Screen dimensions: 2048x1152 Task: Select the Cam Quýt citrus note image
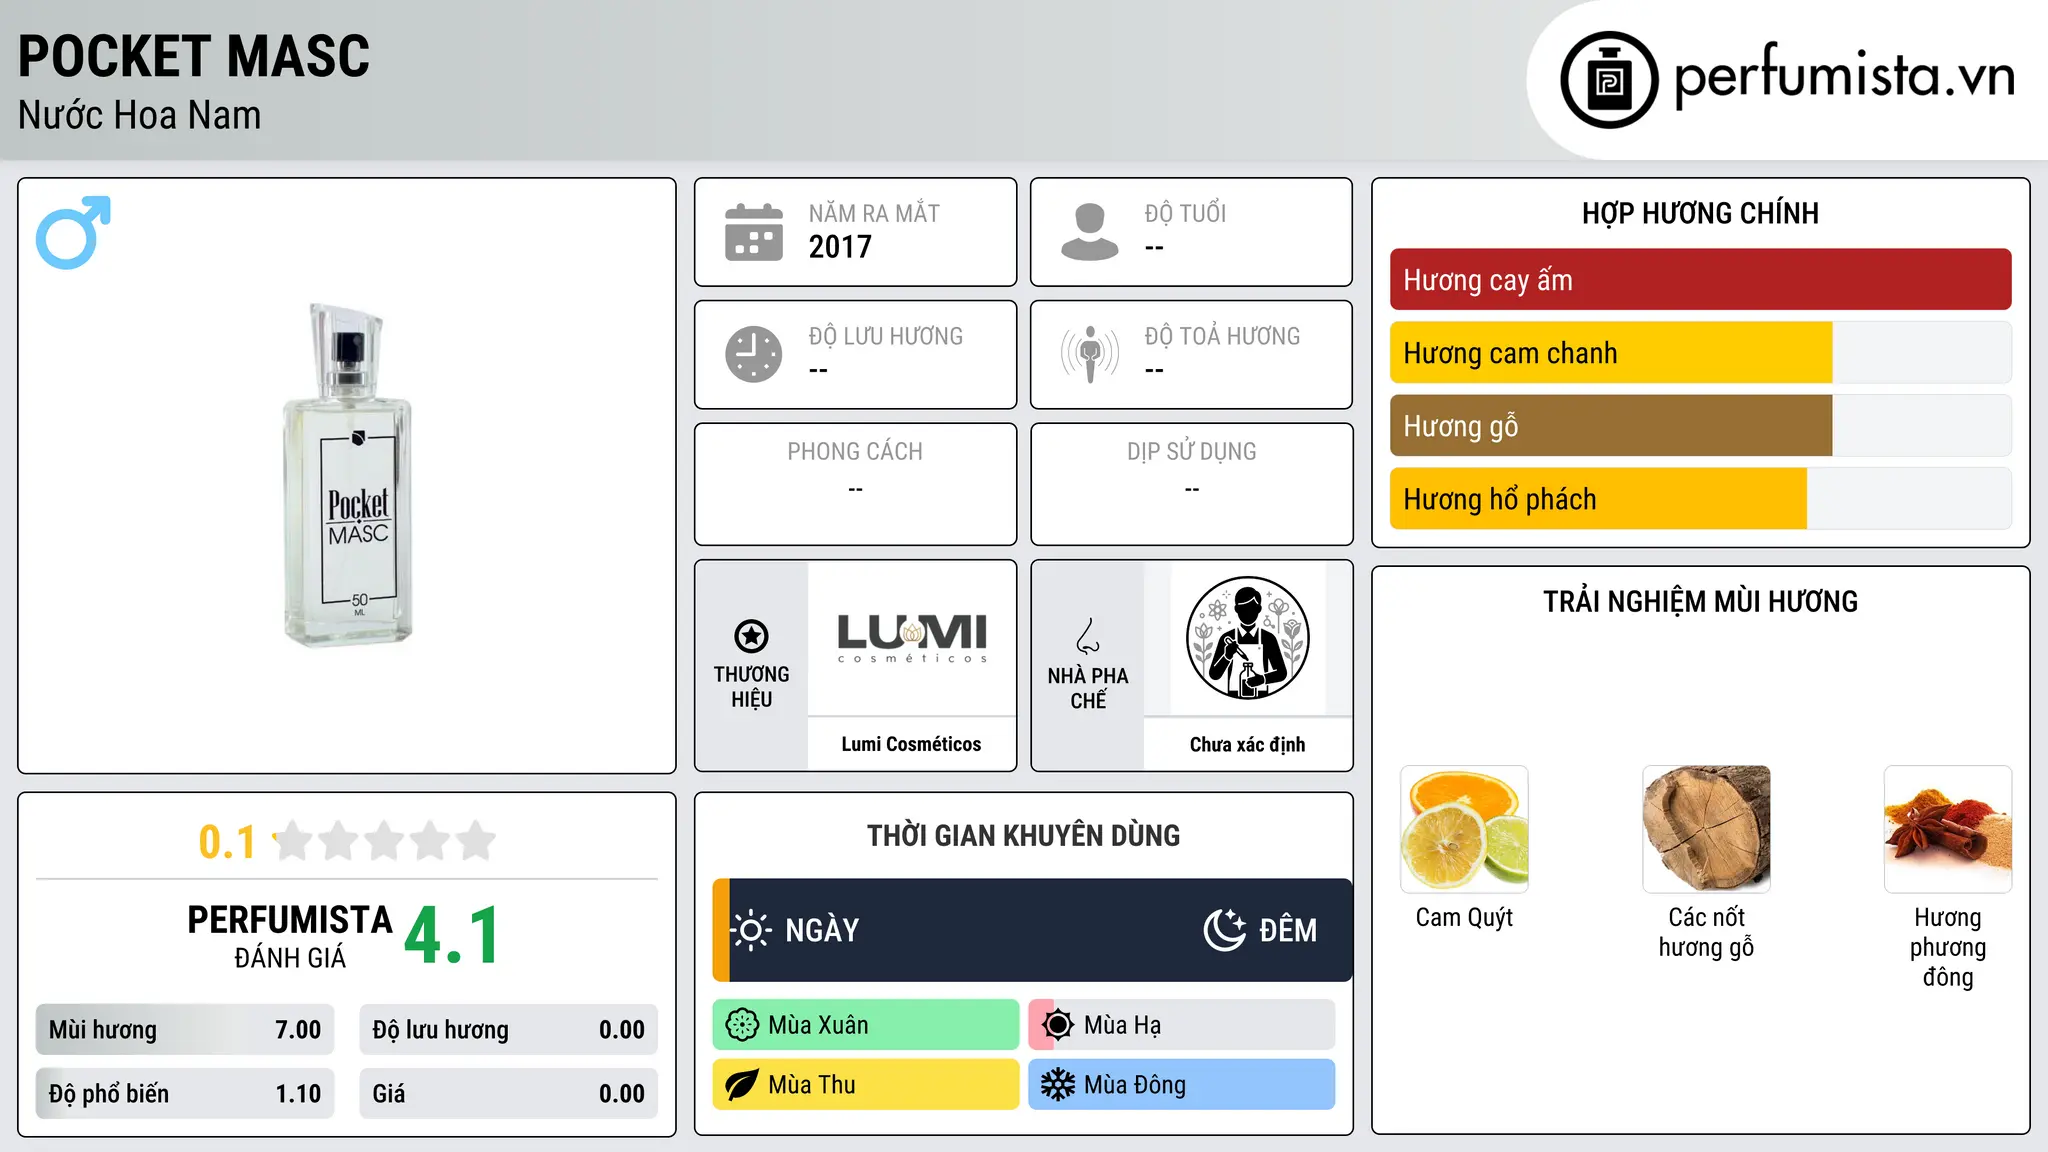click(x=1464, y=829)
